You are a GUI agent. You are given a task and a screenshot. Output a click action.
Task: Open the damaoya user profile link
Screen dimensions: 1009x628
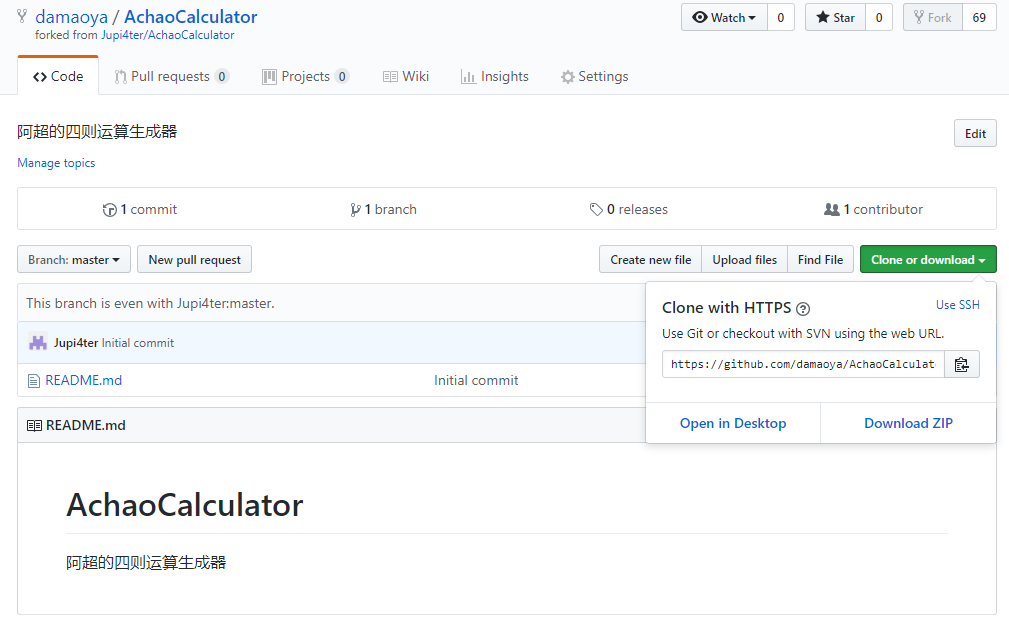[71, 17]
